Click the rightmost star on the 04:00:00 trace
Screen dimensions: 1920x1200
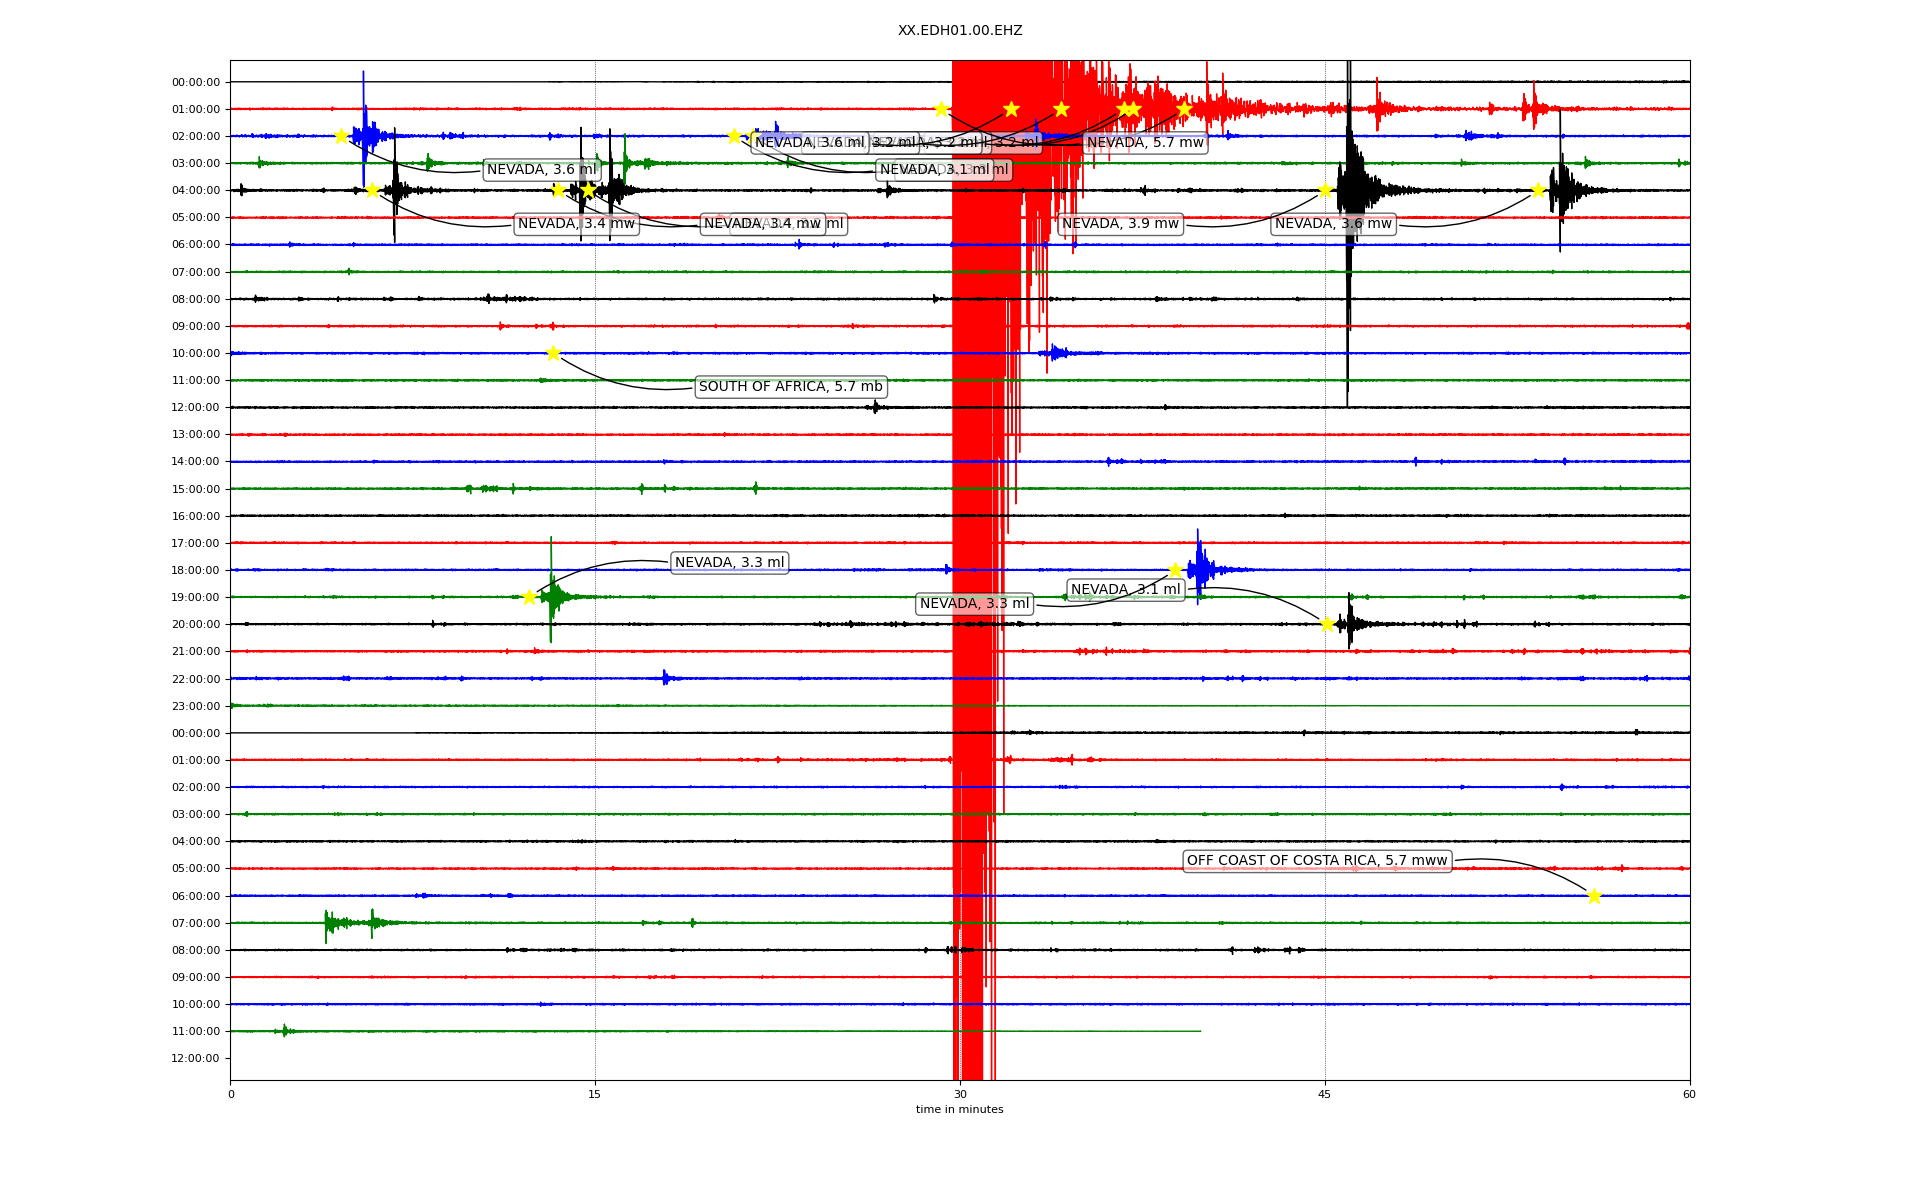click(1538, 190)
